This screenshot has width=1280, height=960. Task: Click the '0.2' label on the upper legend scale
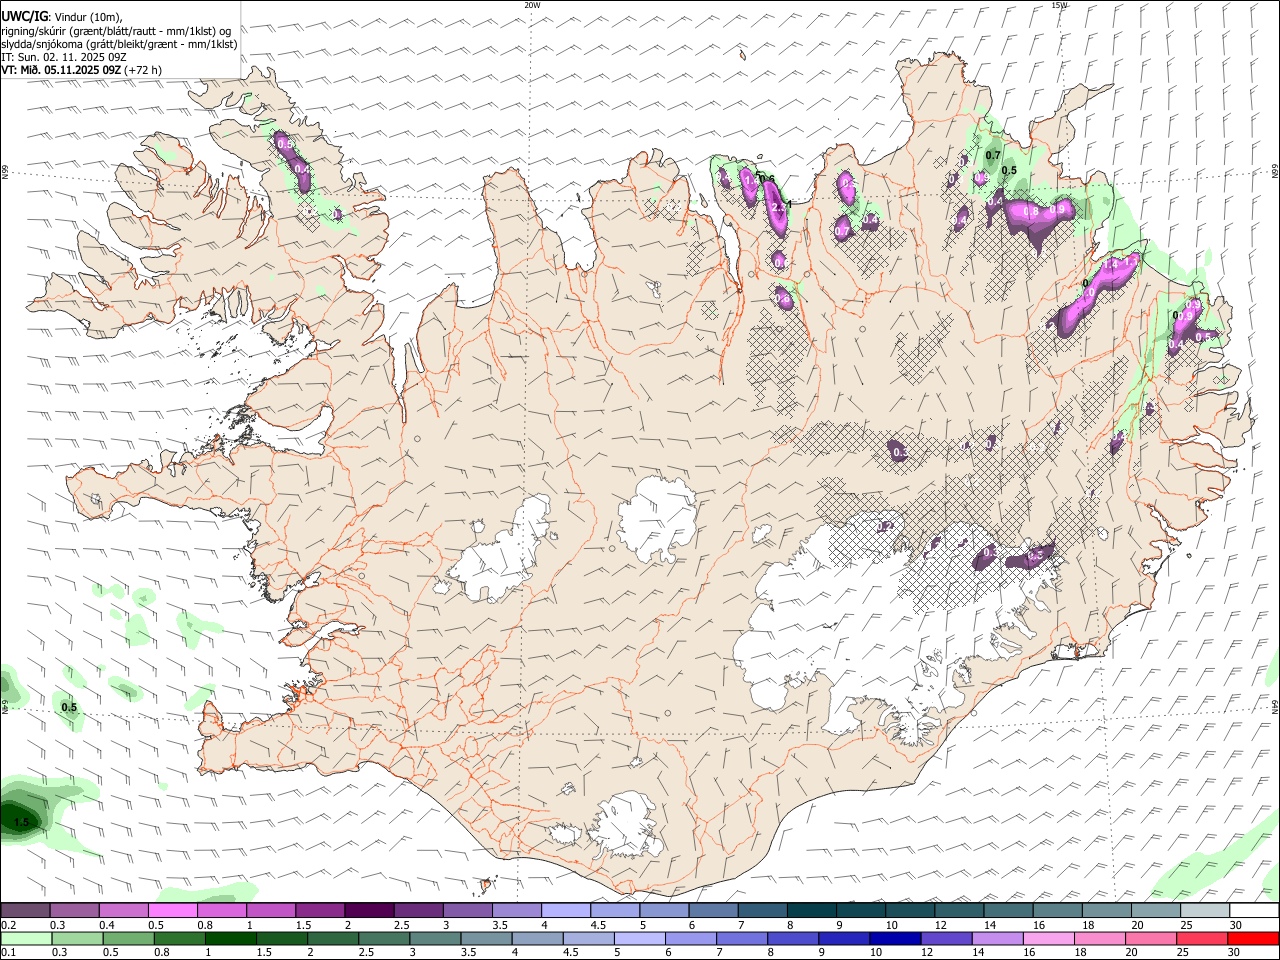(8, 925)
